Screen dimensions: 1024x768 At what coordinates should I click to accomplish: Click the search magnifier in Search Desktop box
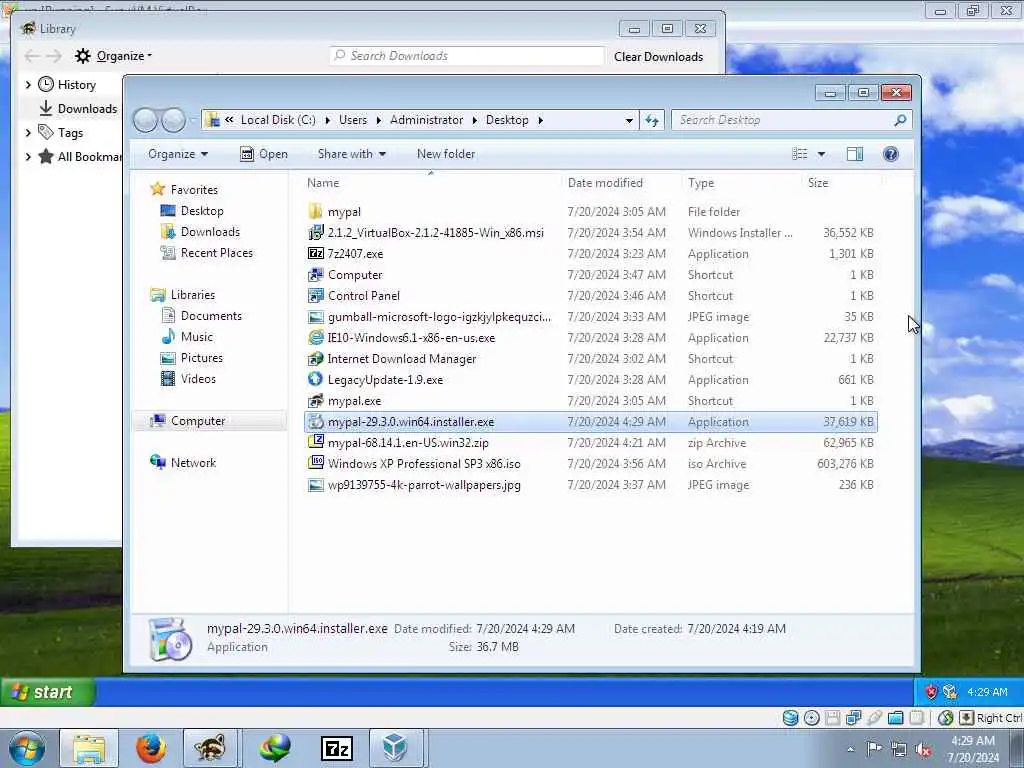coord(900,120)
